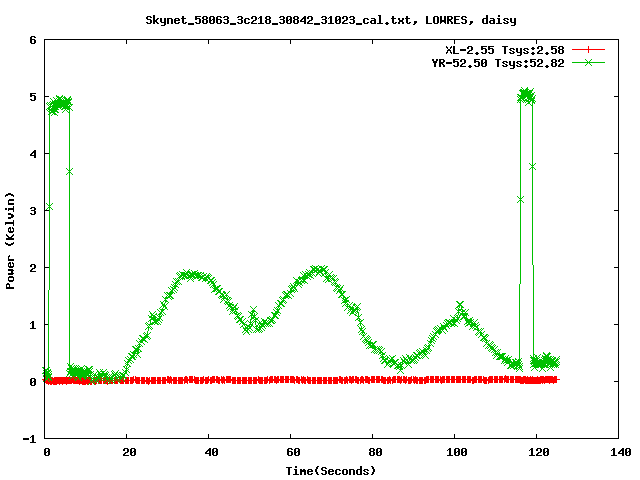Screen dimensions: 640x480
Task: Select the YR-52.50 Tsys:52.82 legend label
Action: [498, 63]
